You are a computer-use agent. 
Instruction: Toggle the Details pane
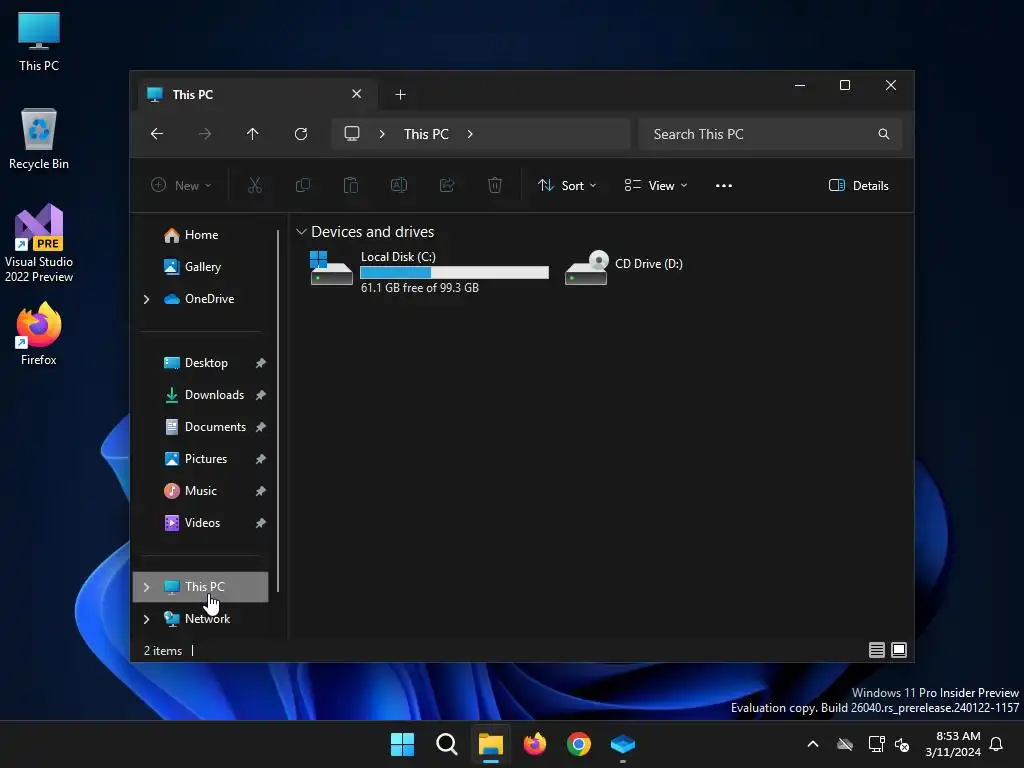click(858, 185)
